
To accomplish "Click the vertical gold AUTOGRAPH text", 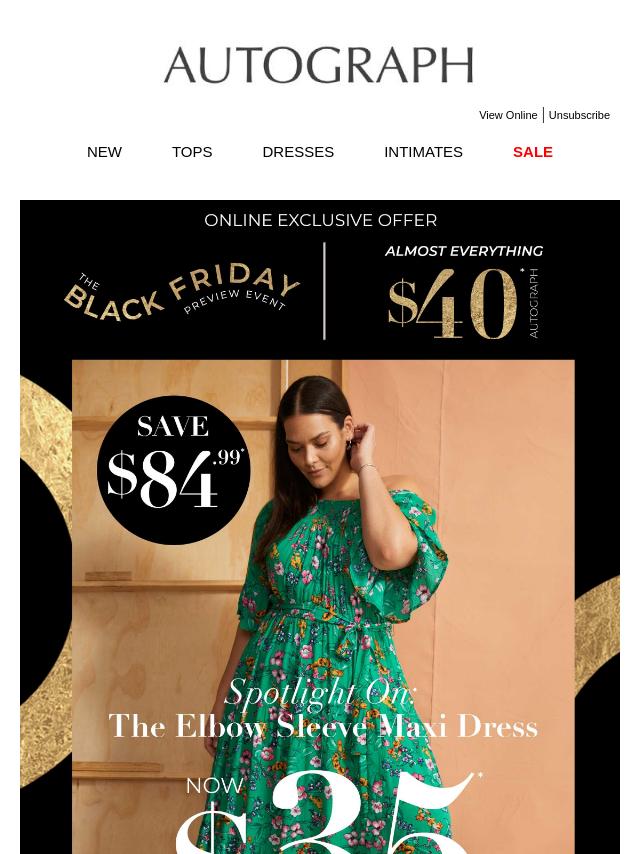I will point(533,303).
